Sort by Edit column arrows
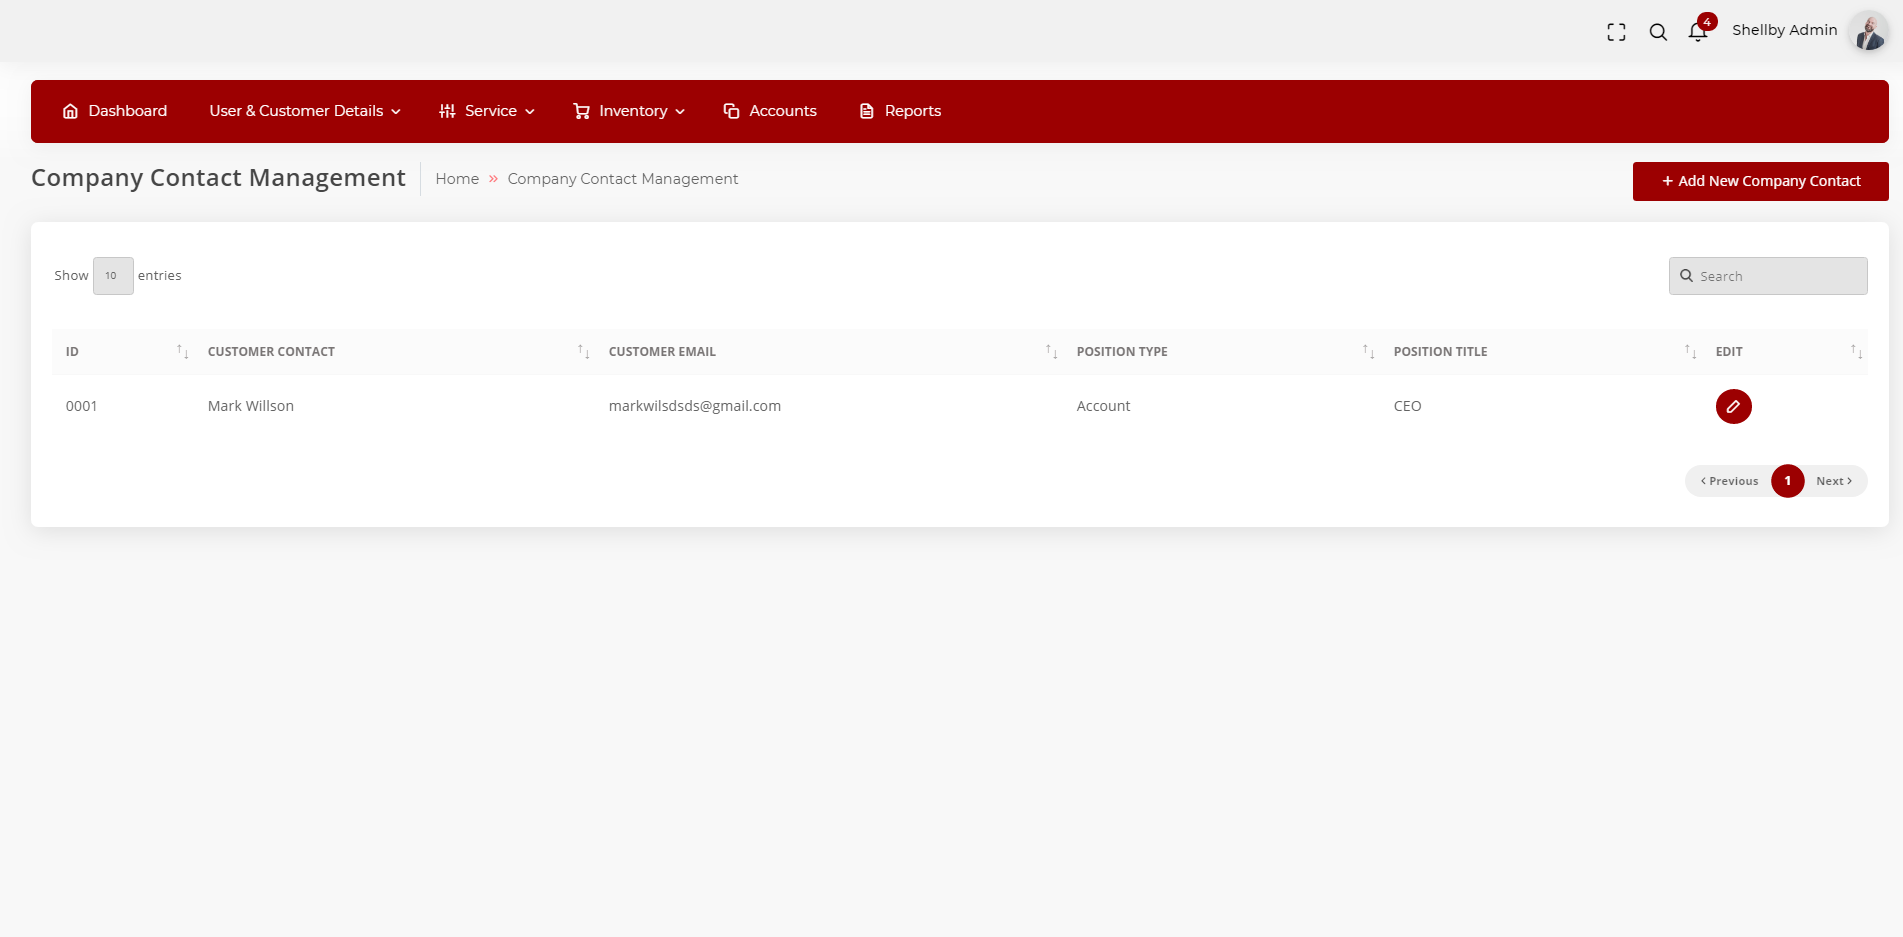 click(1856, 351)
